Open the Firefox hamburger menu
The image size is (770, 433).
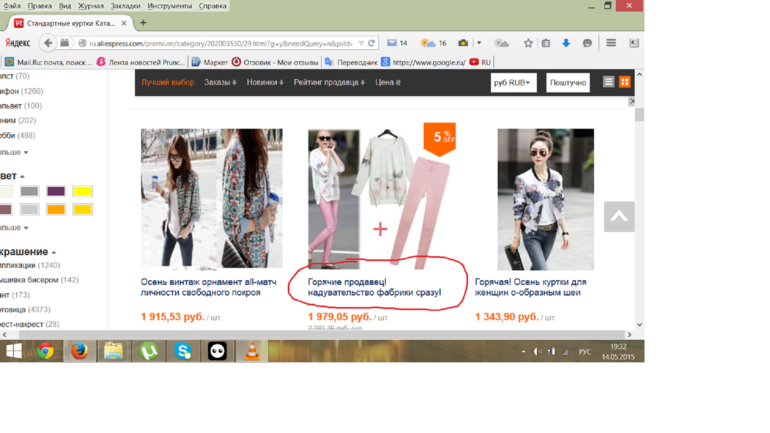click(x=610, y=43)
